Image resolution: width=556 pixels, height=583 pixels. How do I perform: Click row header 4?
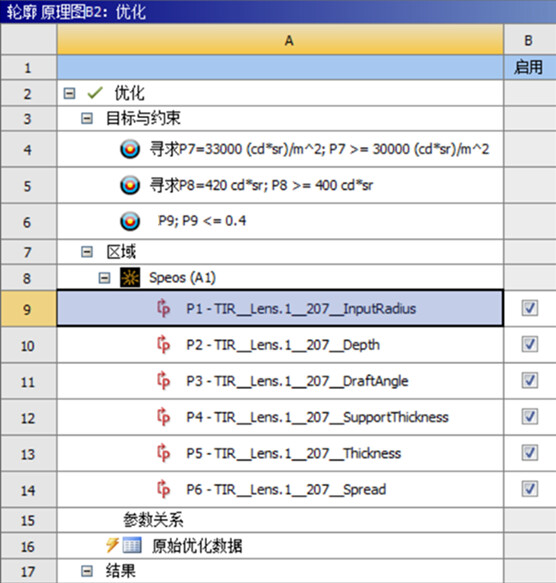(x=28, y=149)
